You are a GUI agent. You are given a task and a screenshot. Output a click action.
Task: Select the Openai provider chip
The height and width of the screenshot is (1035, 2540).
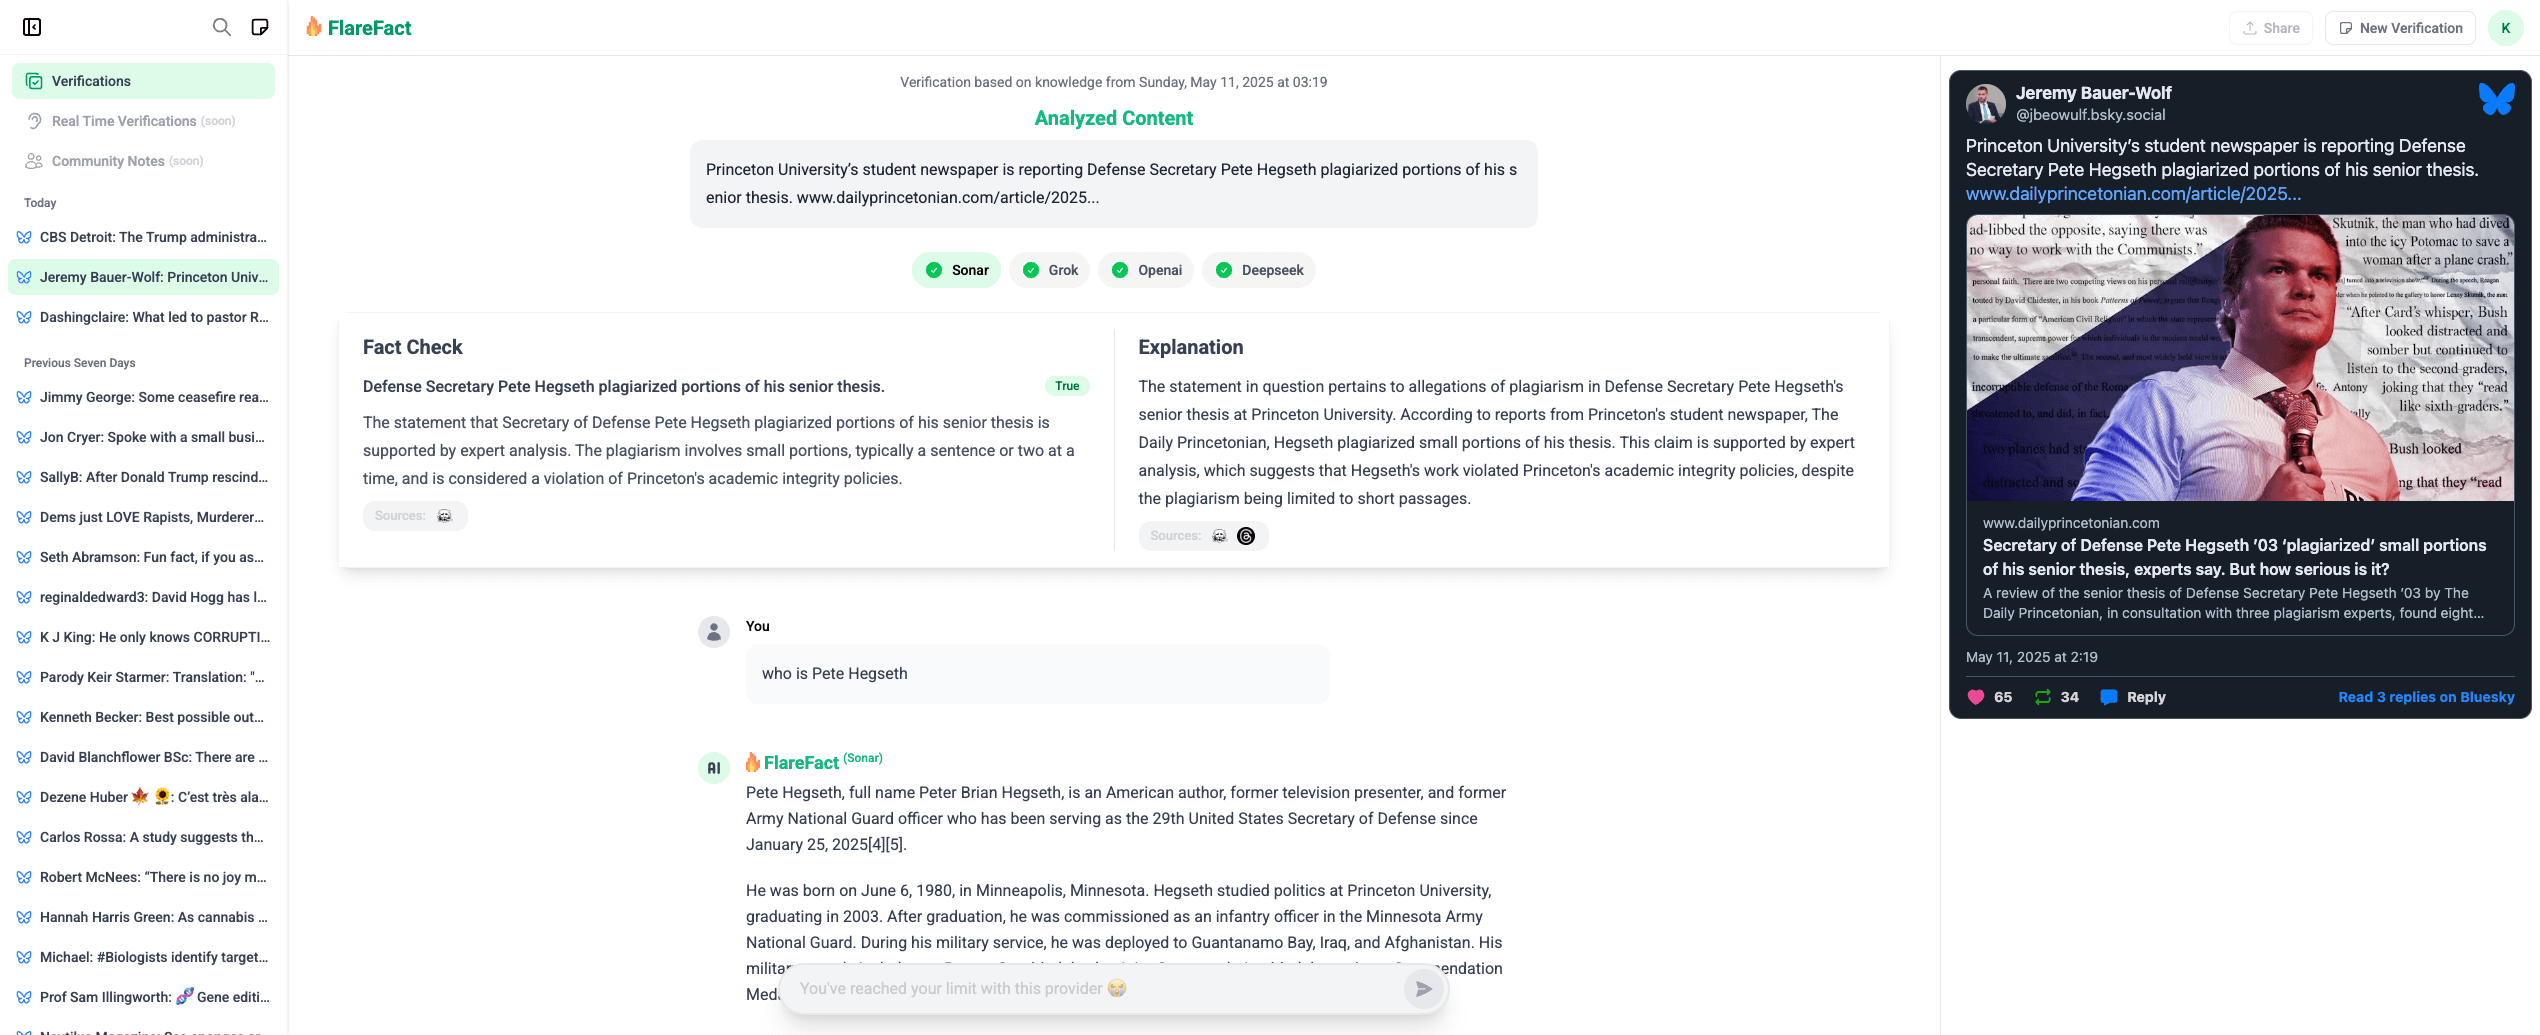click(1146, 270)
